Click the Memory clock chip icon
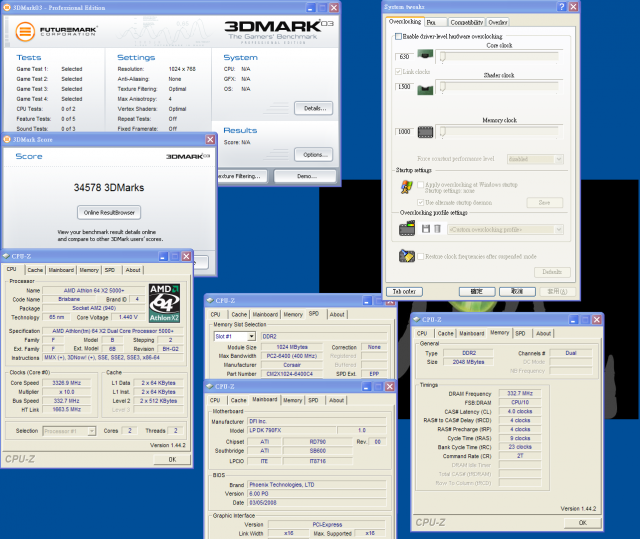 [x=425, y=132]
